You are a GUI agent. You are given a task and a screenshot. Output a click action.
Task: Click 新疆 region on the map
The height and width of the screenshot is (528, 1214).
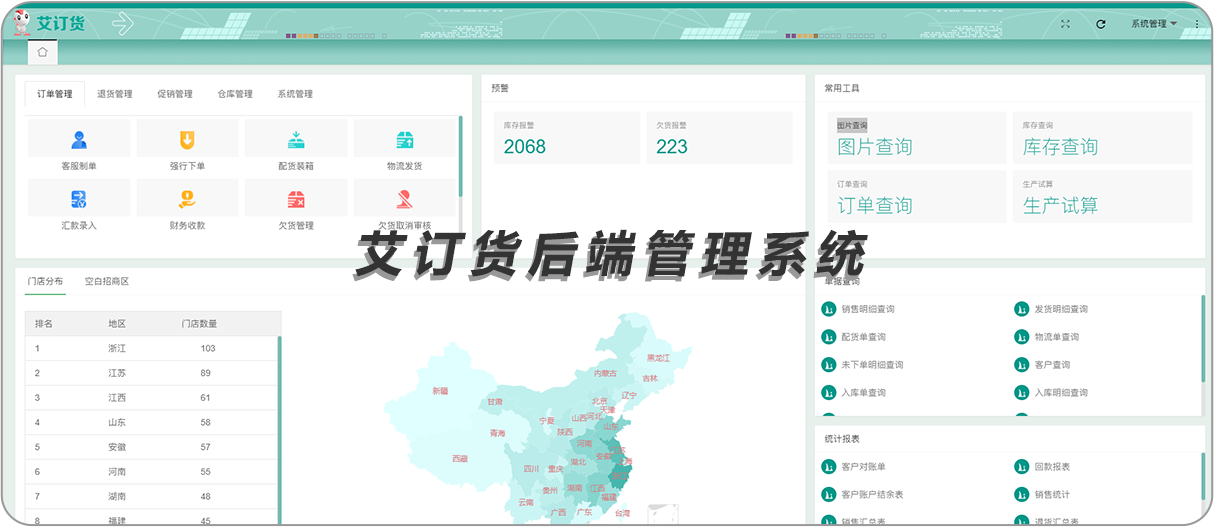pos(440,391)
